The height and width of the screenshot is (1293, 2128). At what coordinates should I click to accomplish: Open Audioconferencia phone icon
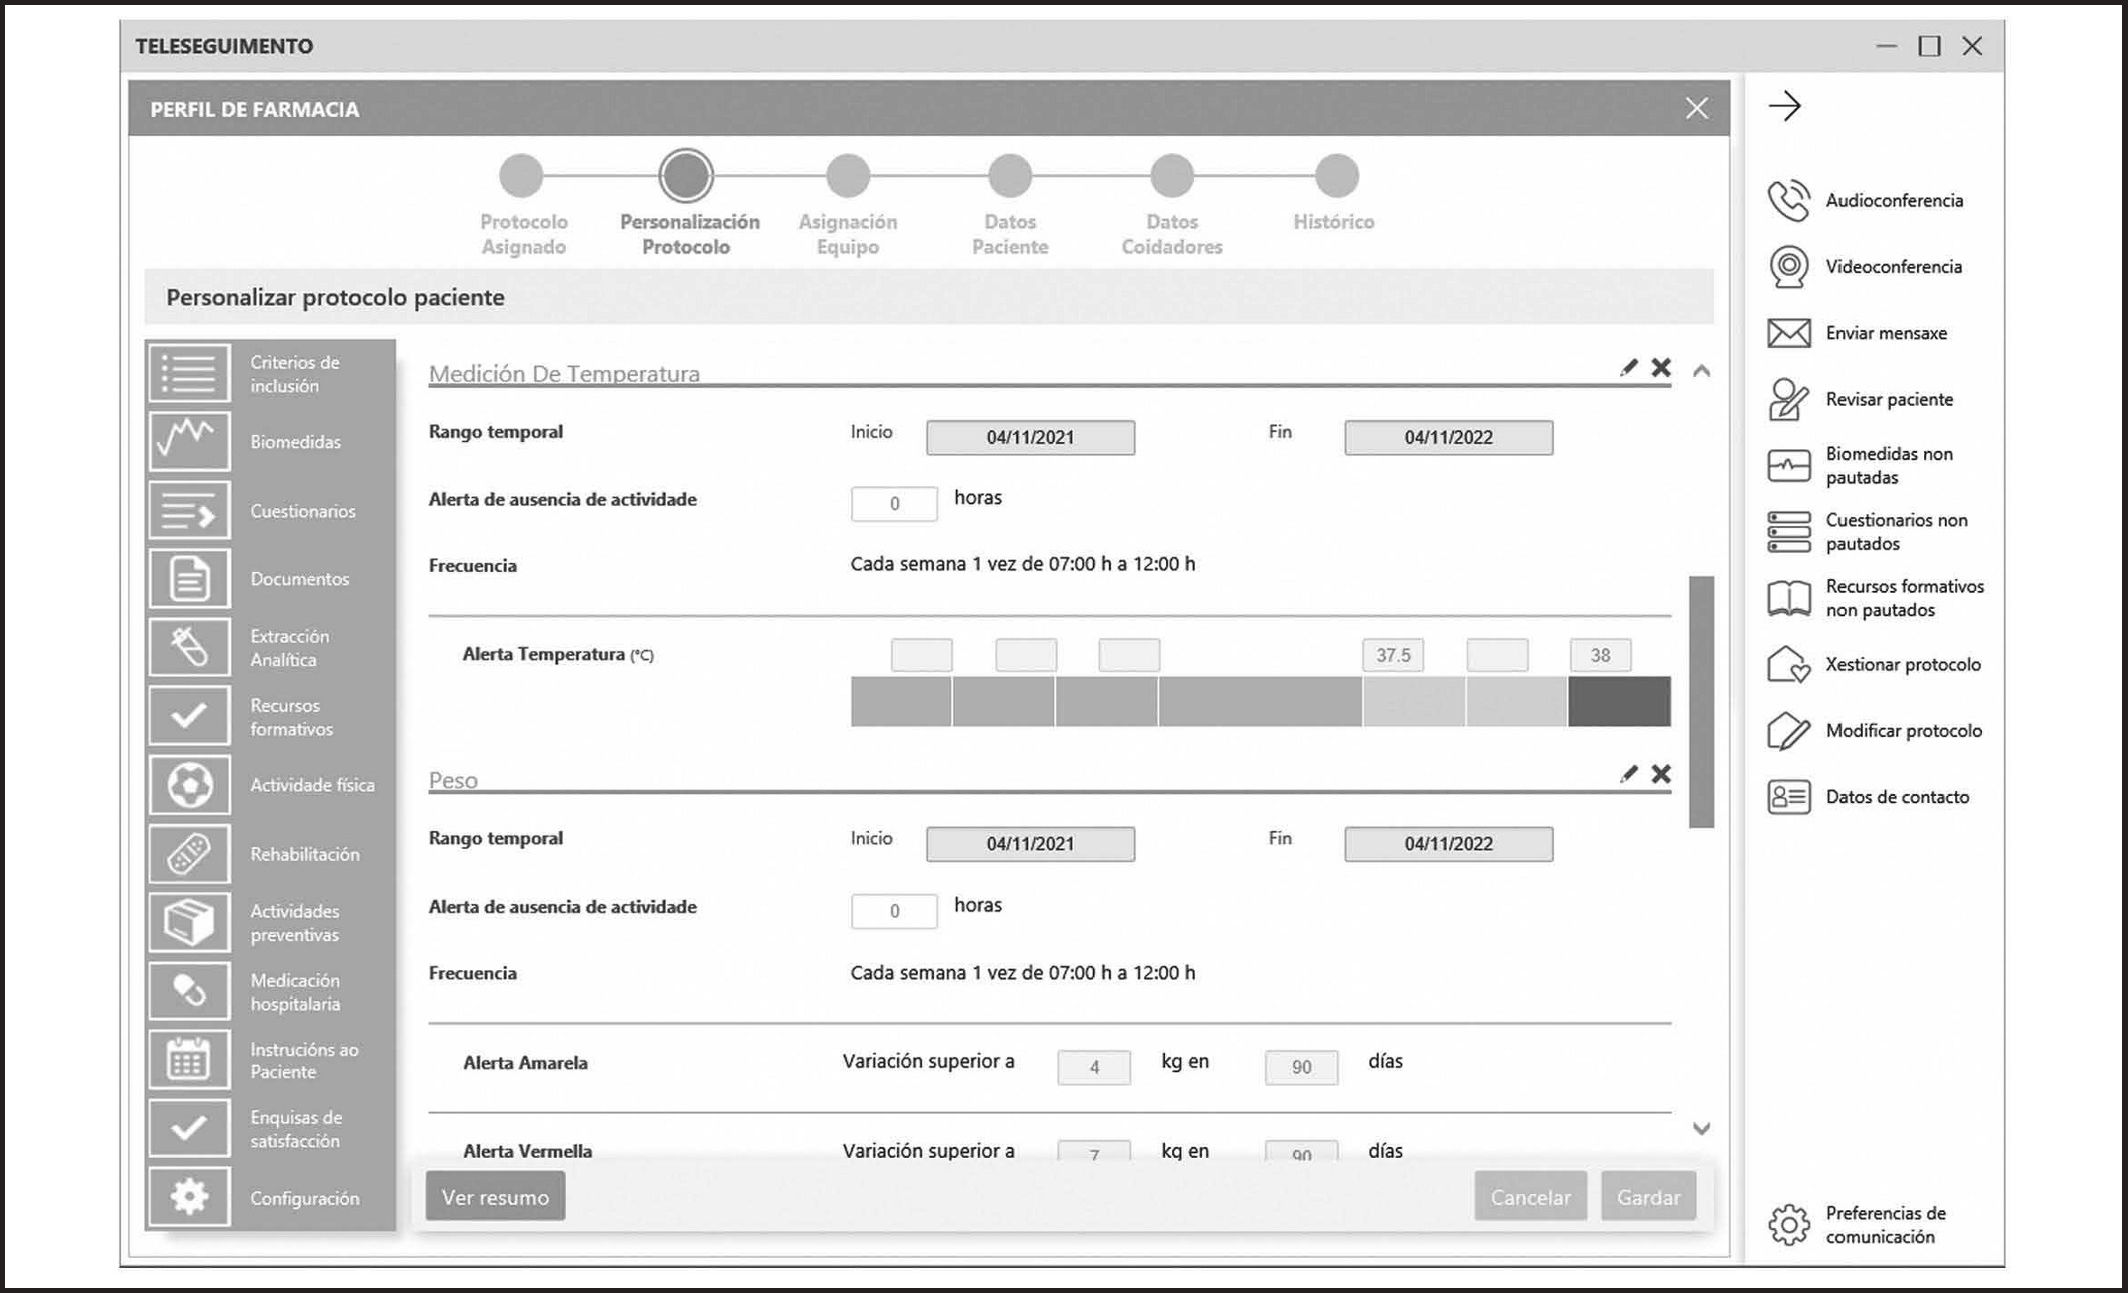click(x=1788, y=201)
